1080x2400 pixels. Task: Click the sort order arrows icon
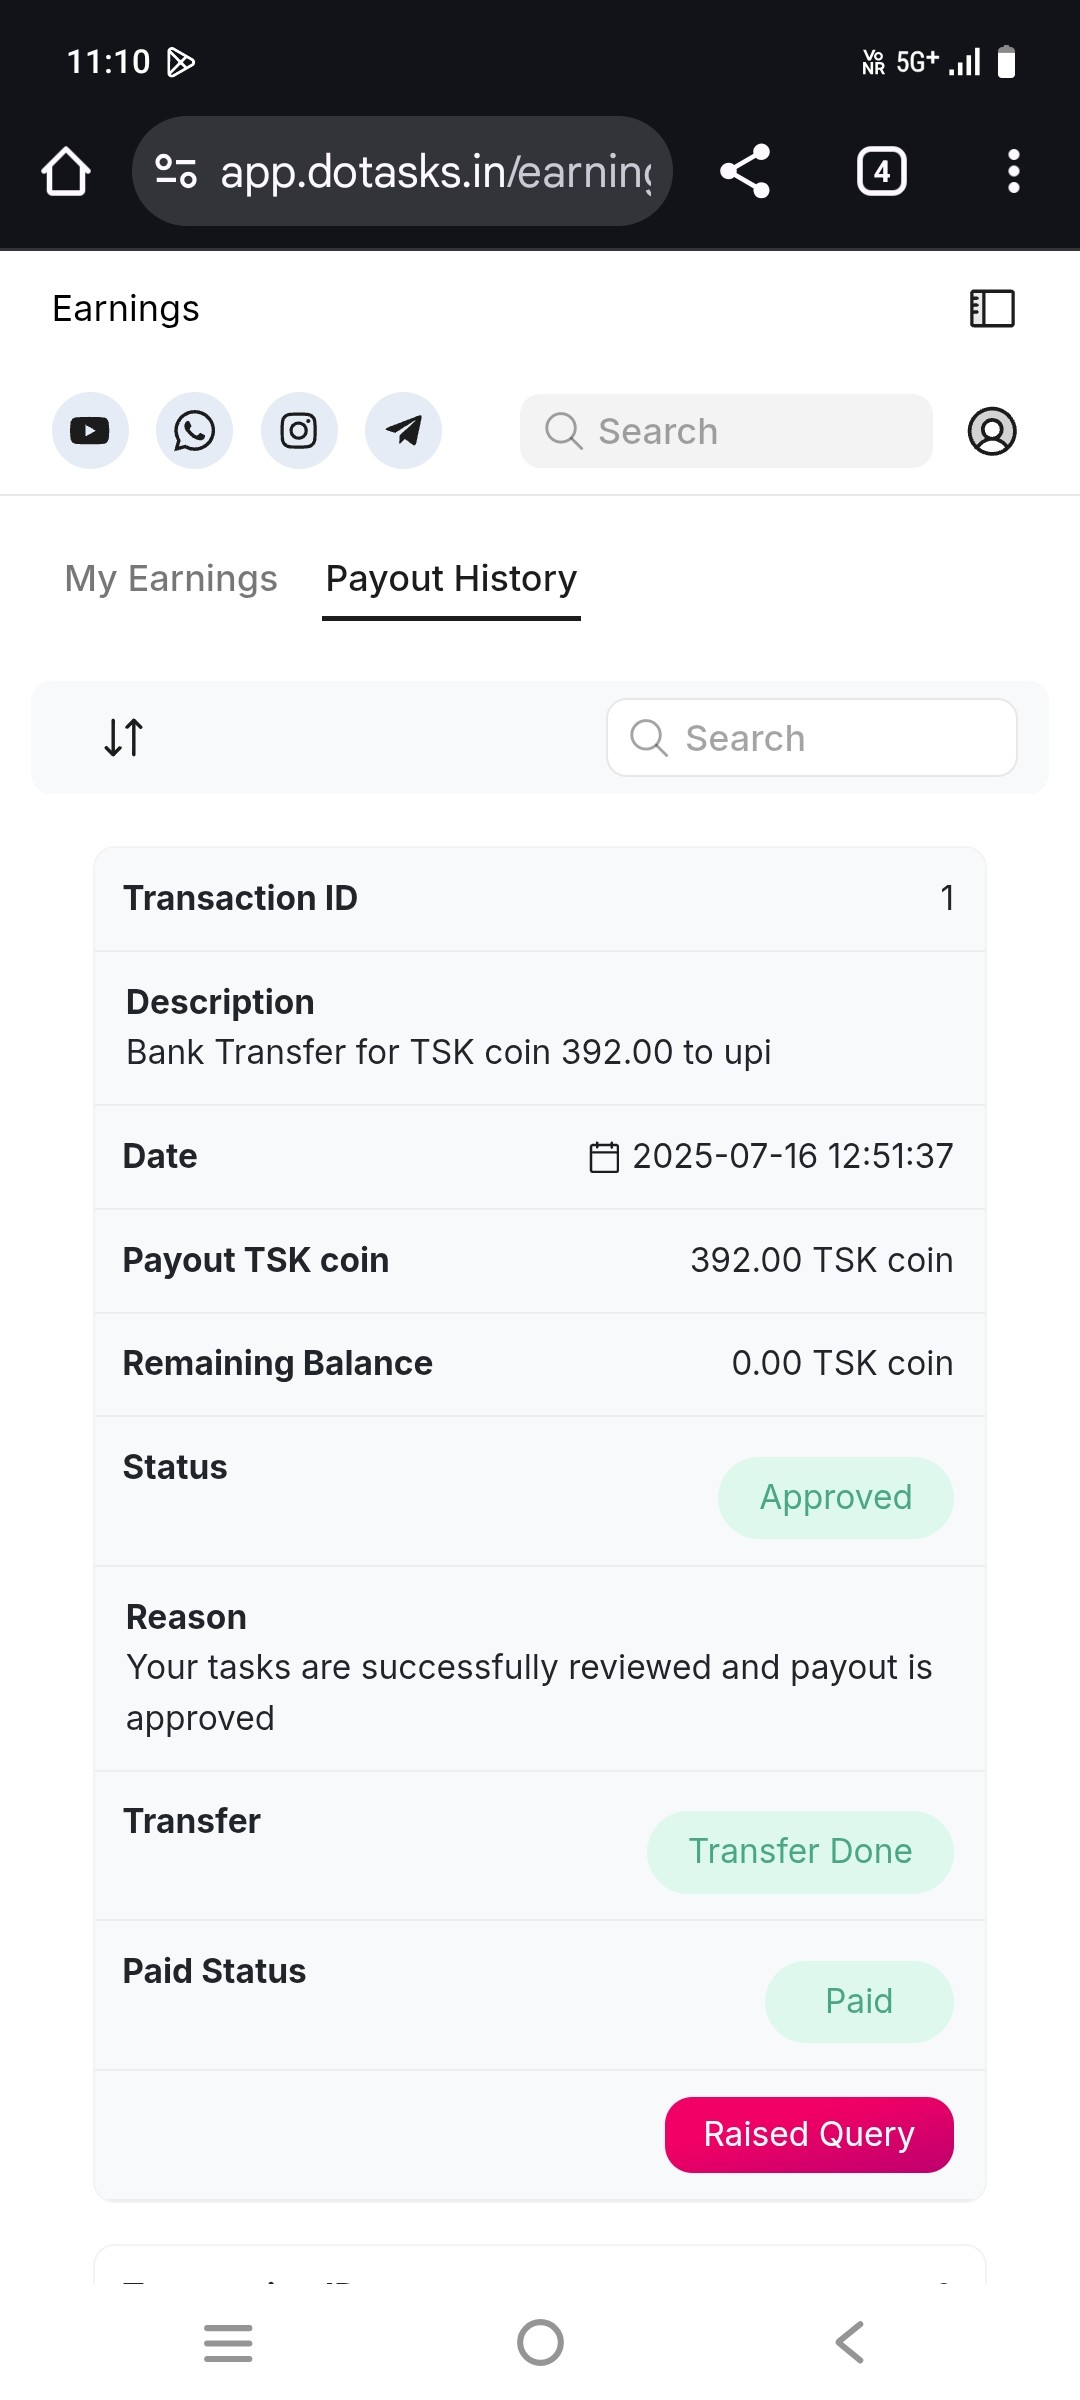tap(124, 738)
